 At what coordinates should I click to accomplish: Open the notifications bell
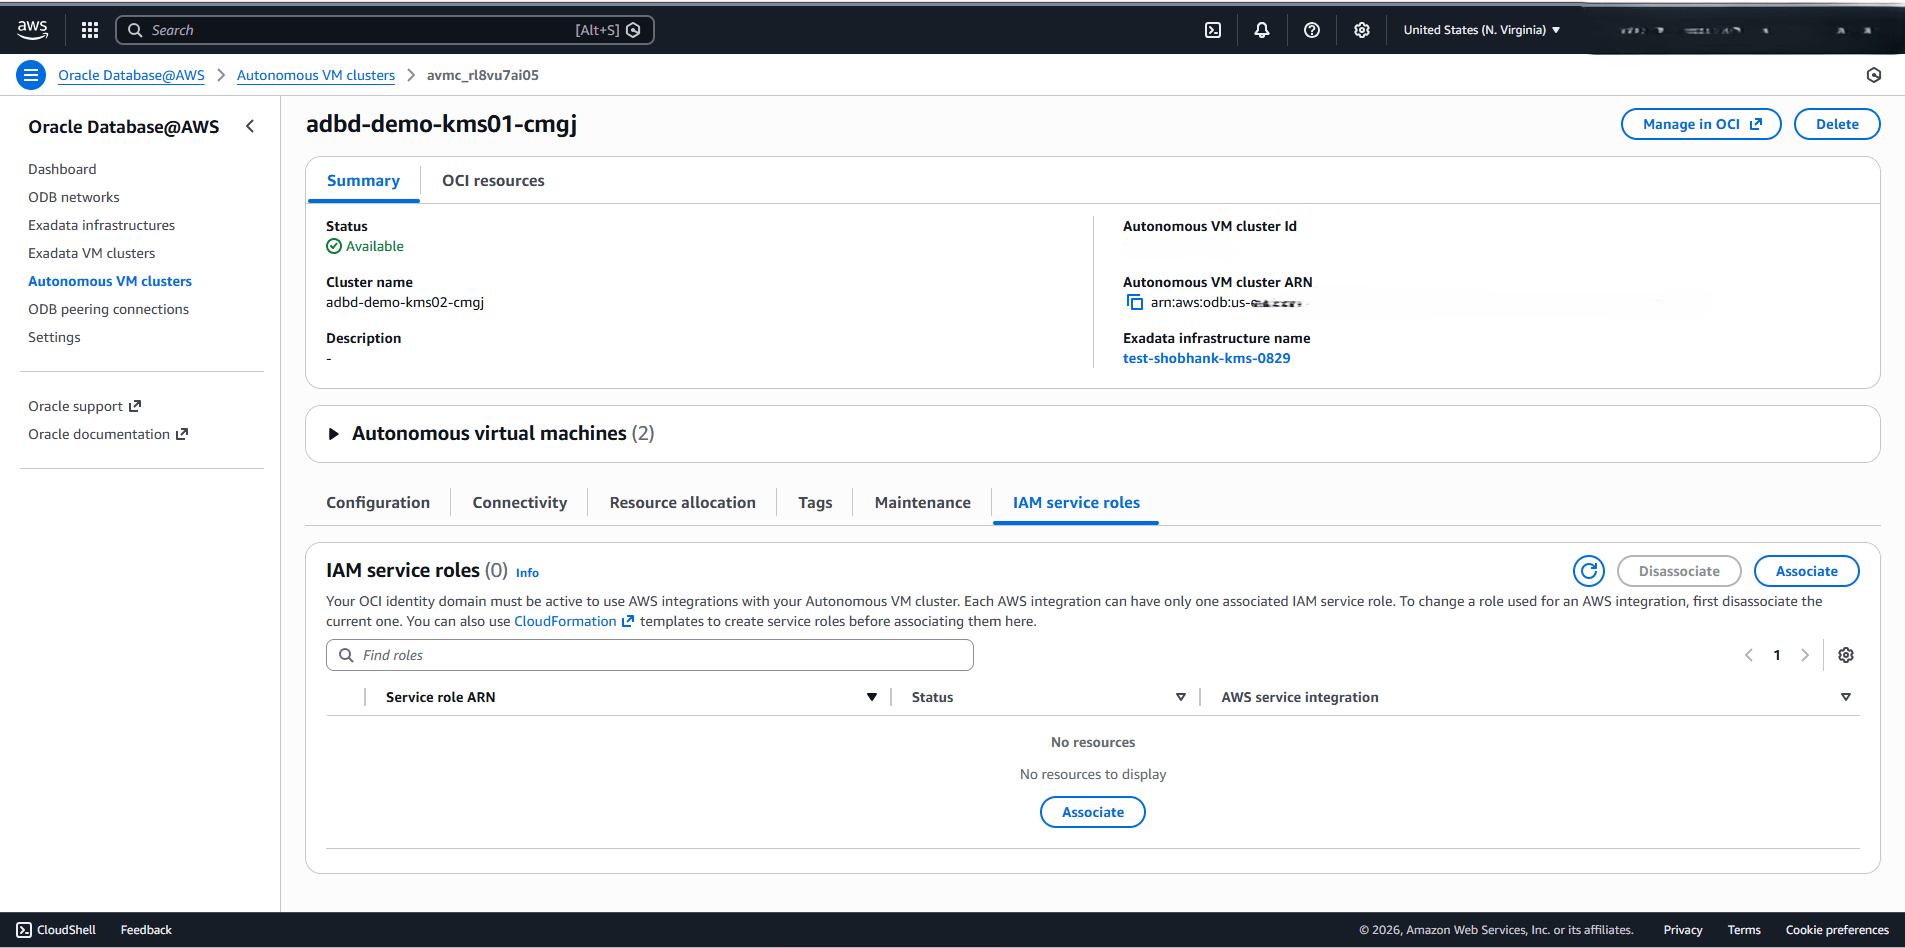[1261, 29]
